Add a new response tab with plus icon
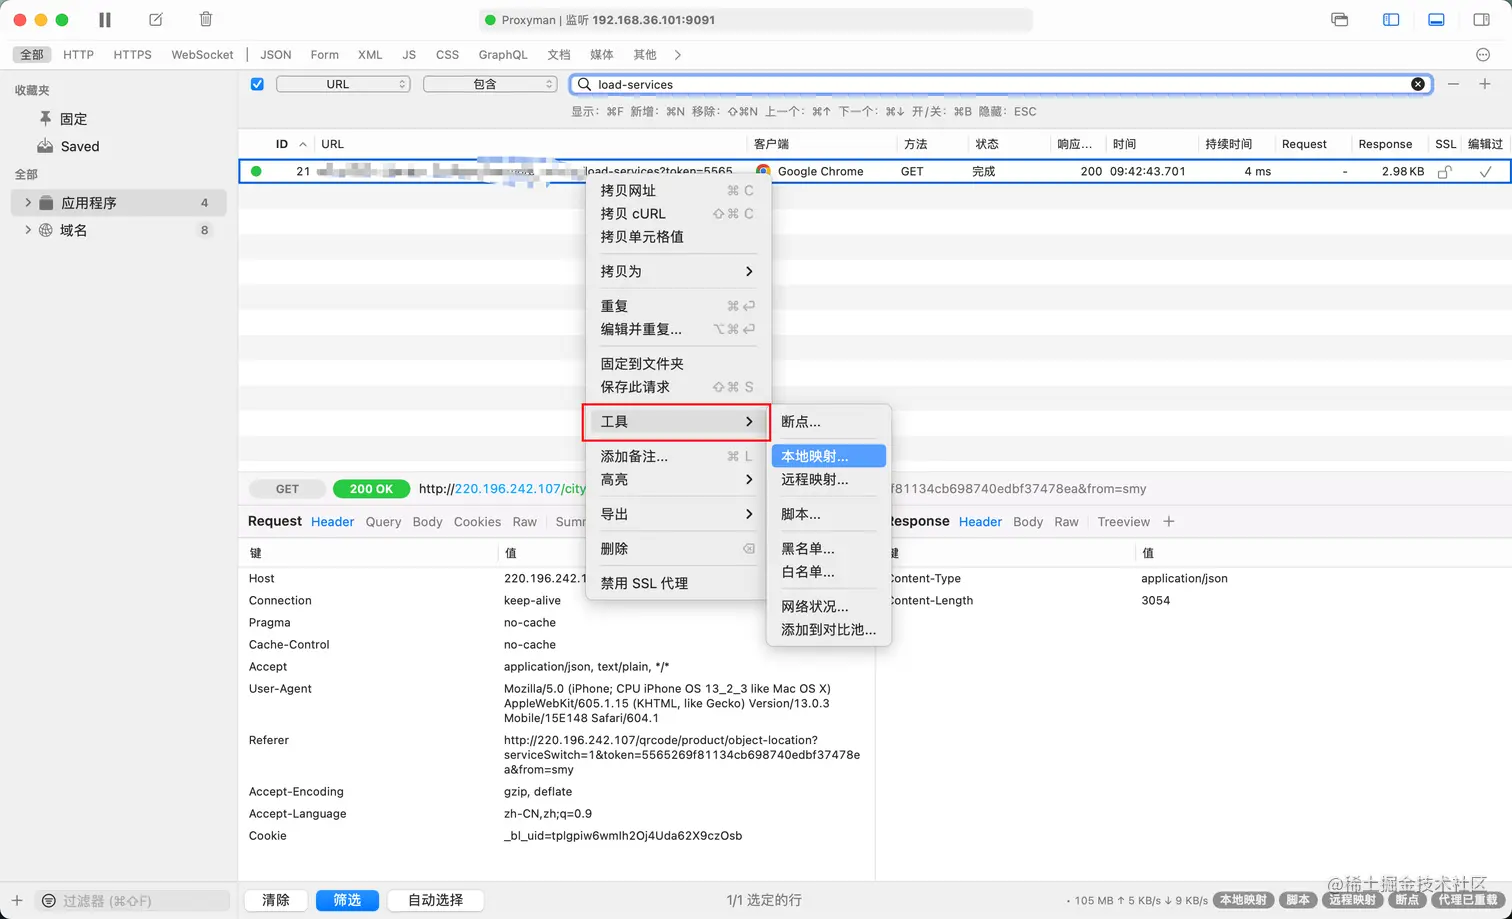 click(x=1169, y=521)
